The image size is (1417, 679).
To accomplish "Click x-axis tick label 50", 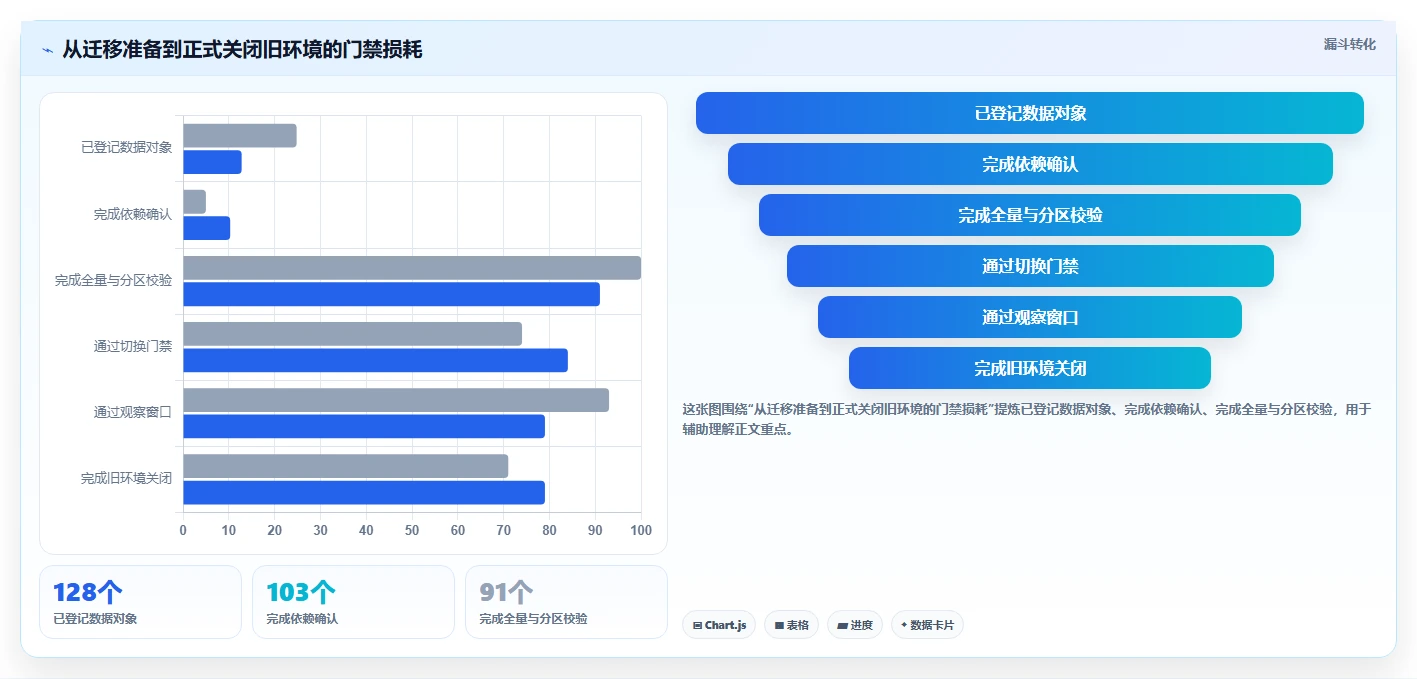I will [412, 530].
